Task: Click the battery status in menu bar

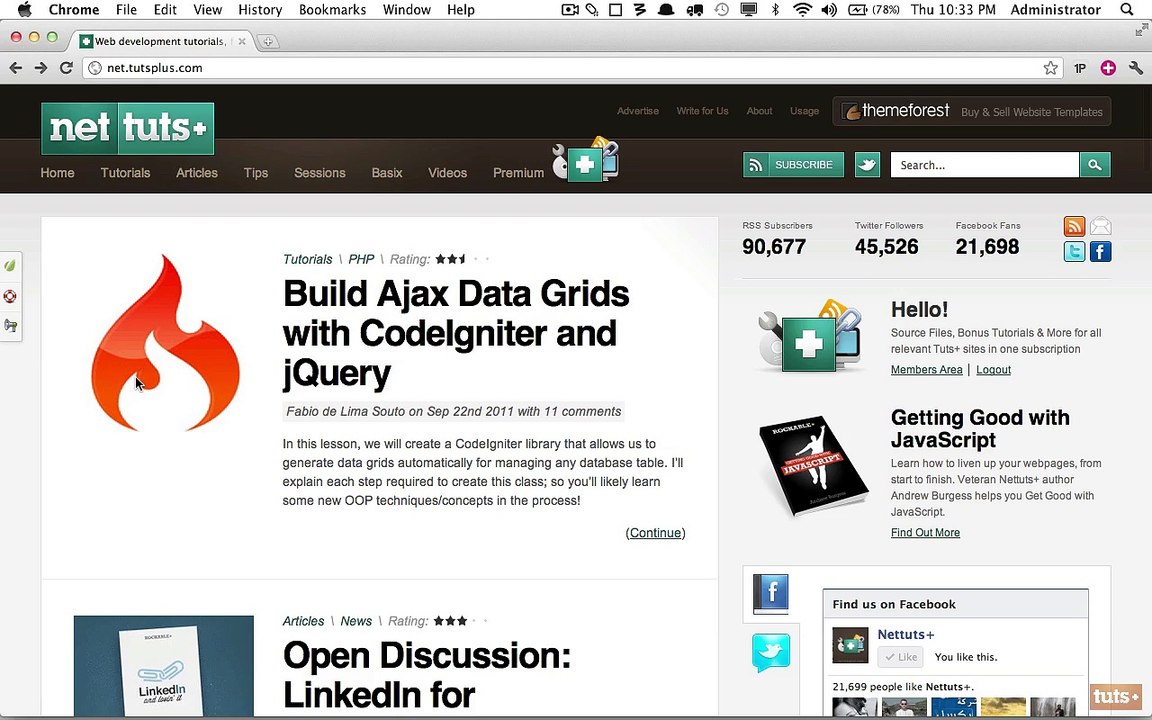Action: pos(874,10)
